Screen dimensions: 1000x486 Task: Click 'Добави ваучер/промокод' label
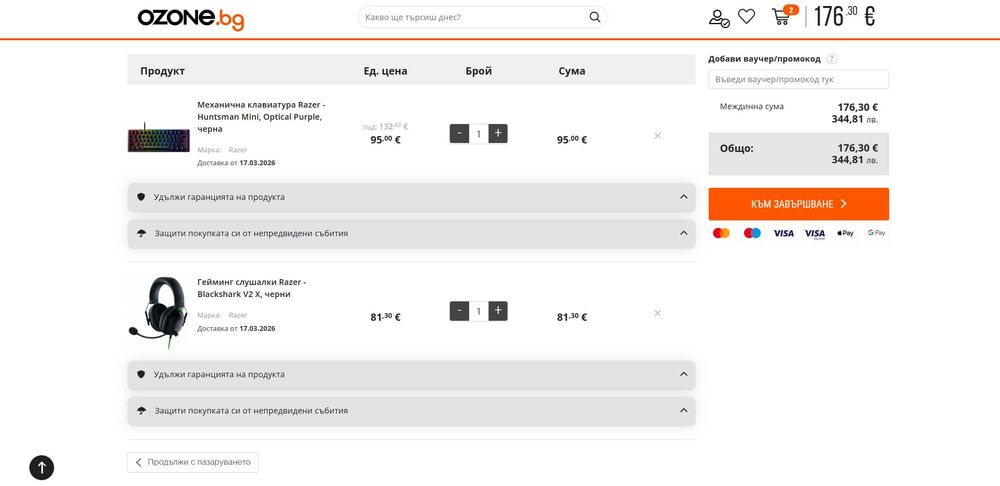(765, 59)
